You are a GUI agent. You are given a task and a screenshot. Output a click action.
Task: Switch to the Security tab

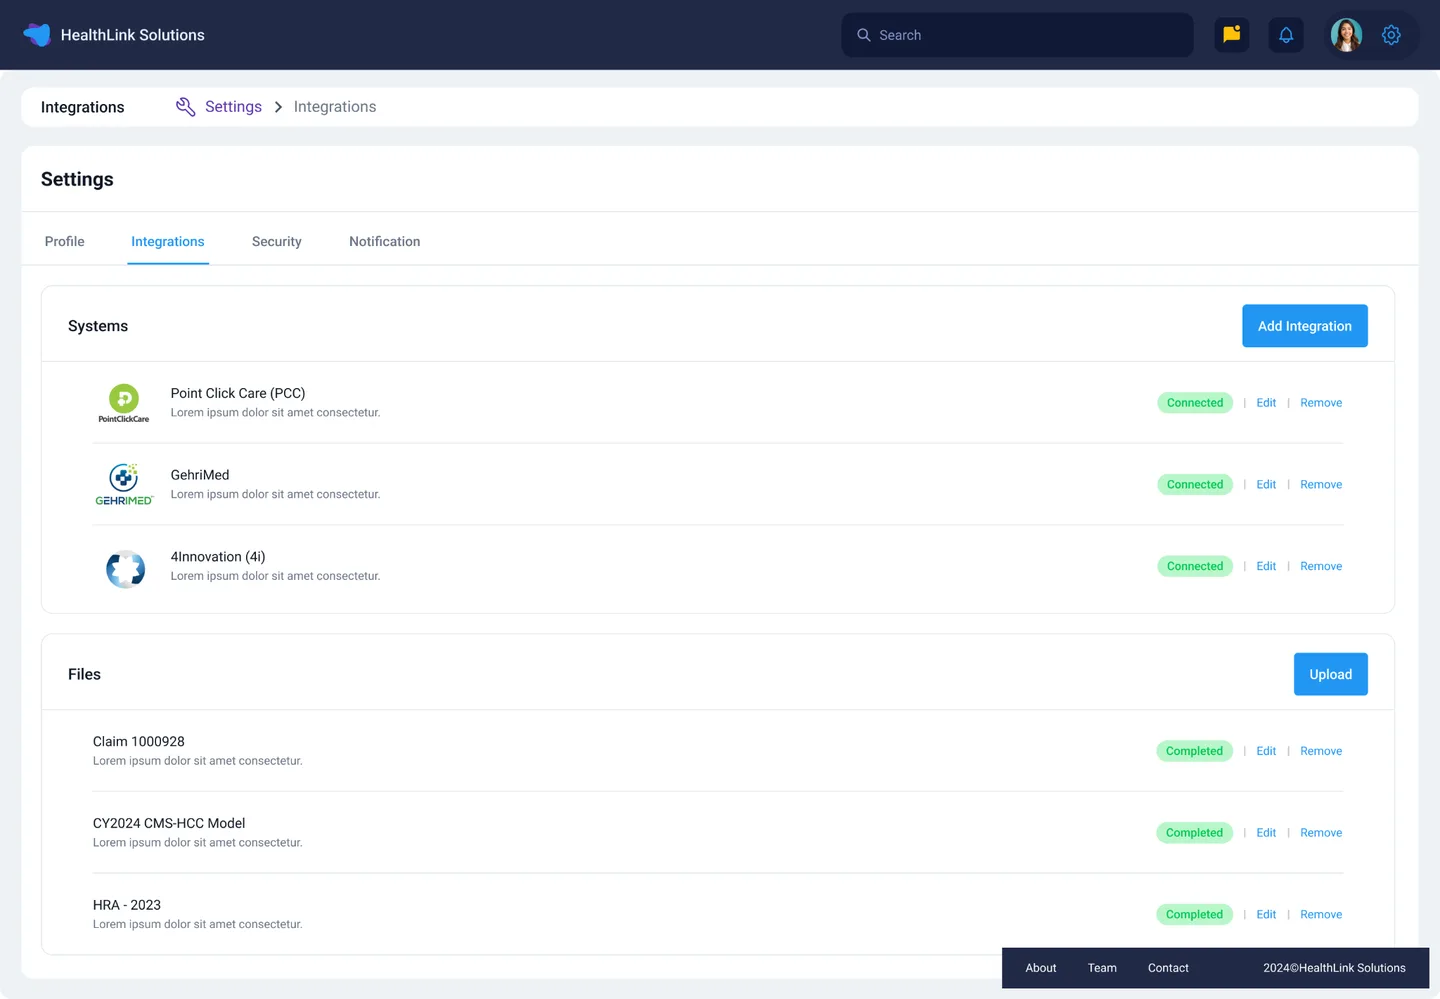[x=276, y=241]
